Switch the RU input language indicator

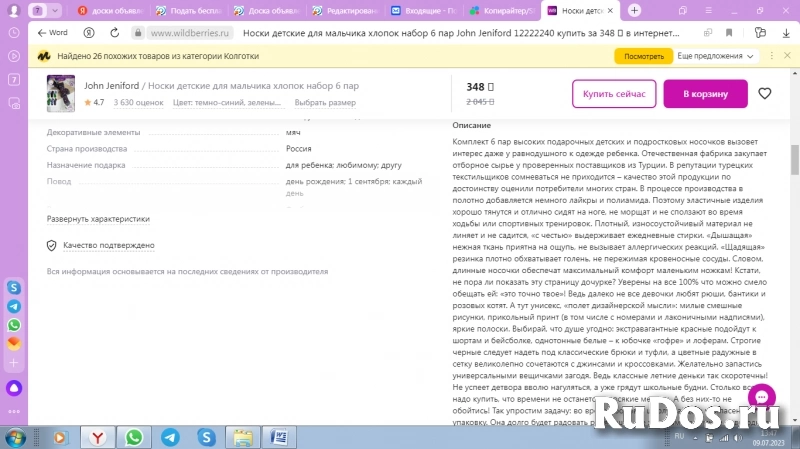point(679,436)
